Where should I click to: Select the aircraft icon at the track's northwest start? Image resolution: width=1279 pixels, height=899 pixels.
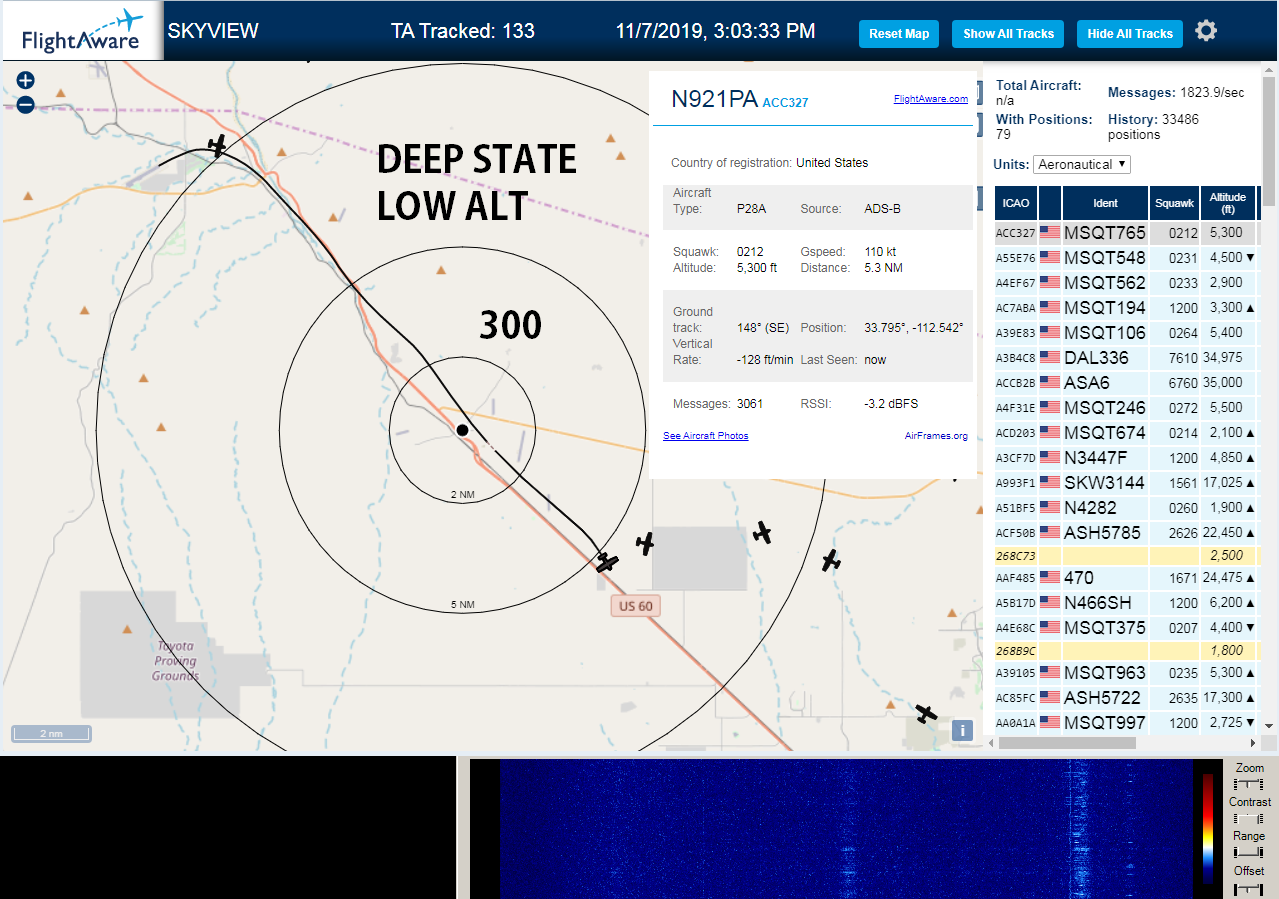[x=218, y=146]
